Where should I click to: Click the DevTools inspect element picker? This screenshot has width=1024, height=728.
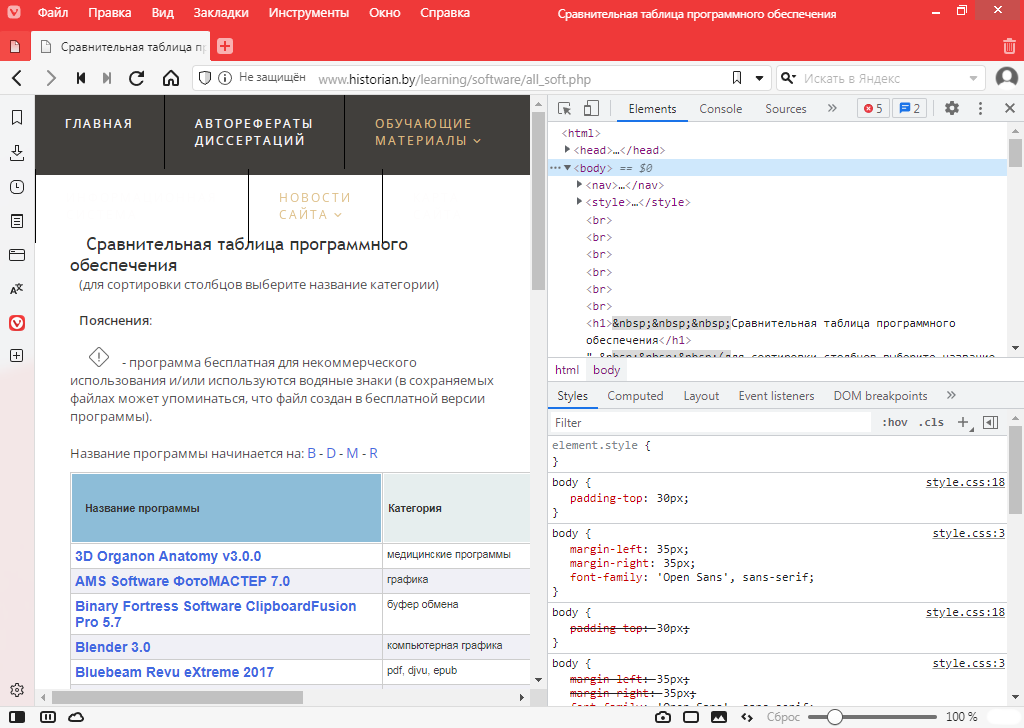(x=565, y=109)
